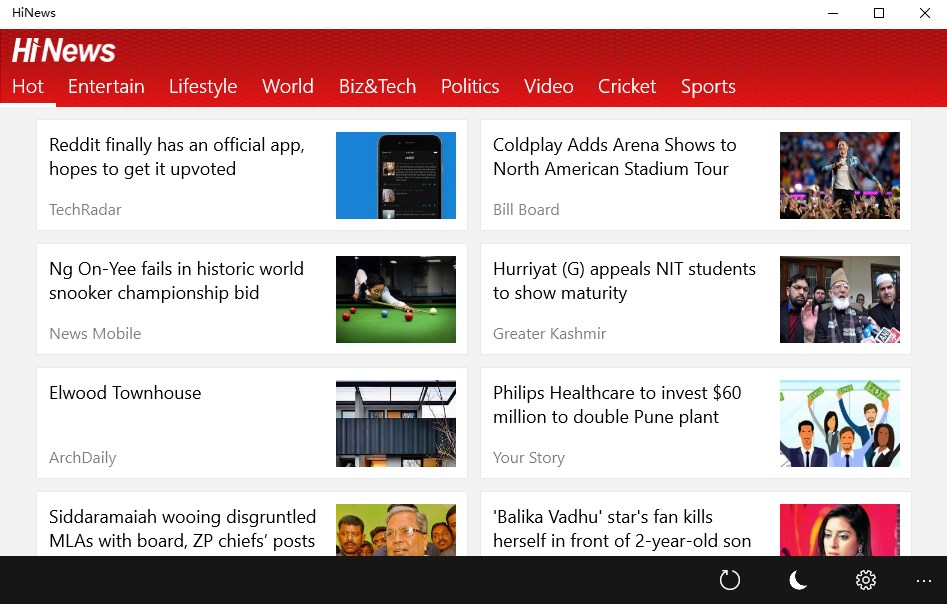Switch to the Hot tab
This screenshot has width=947, height=604.
pos(28,86)
